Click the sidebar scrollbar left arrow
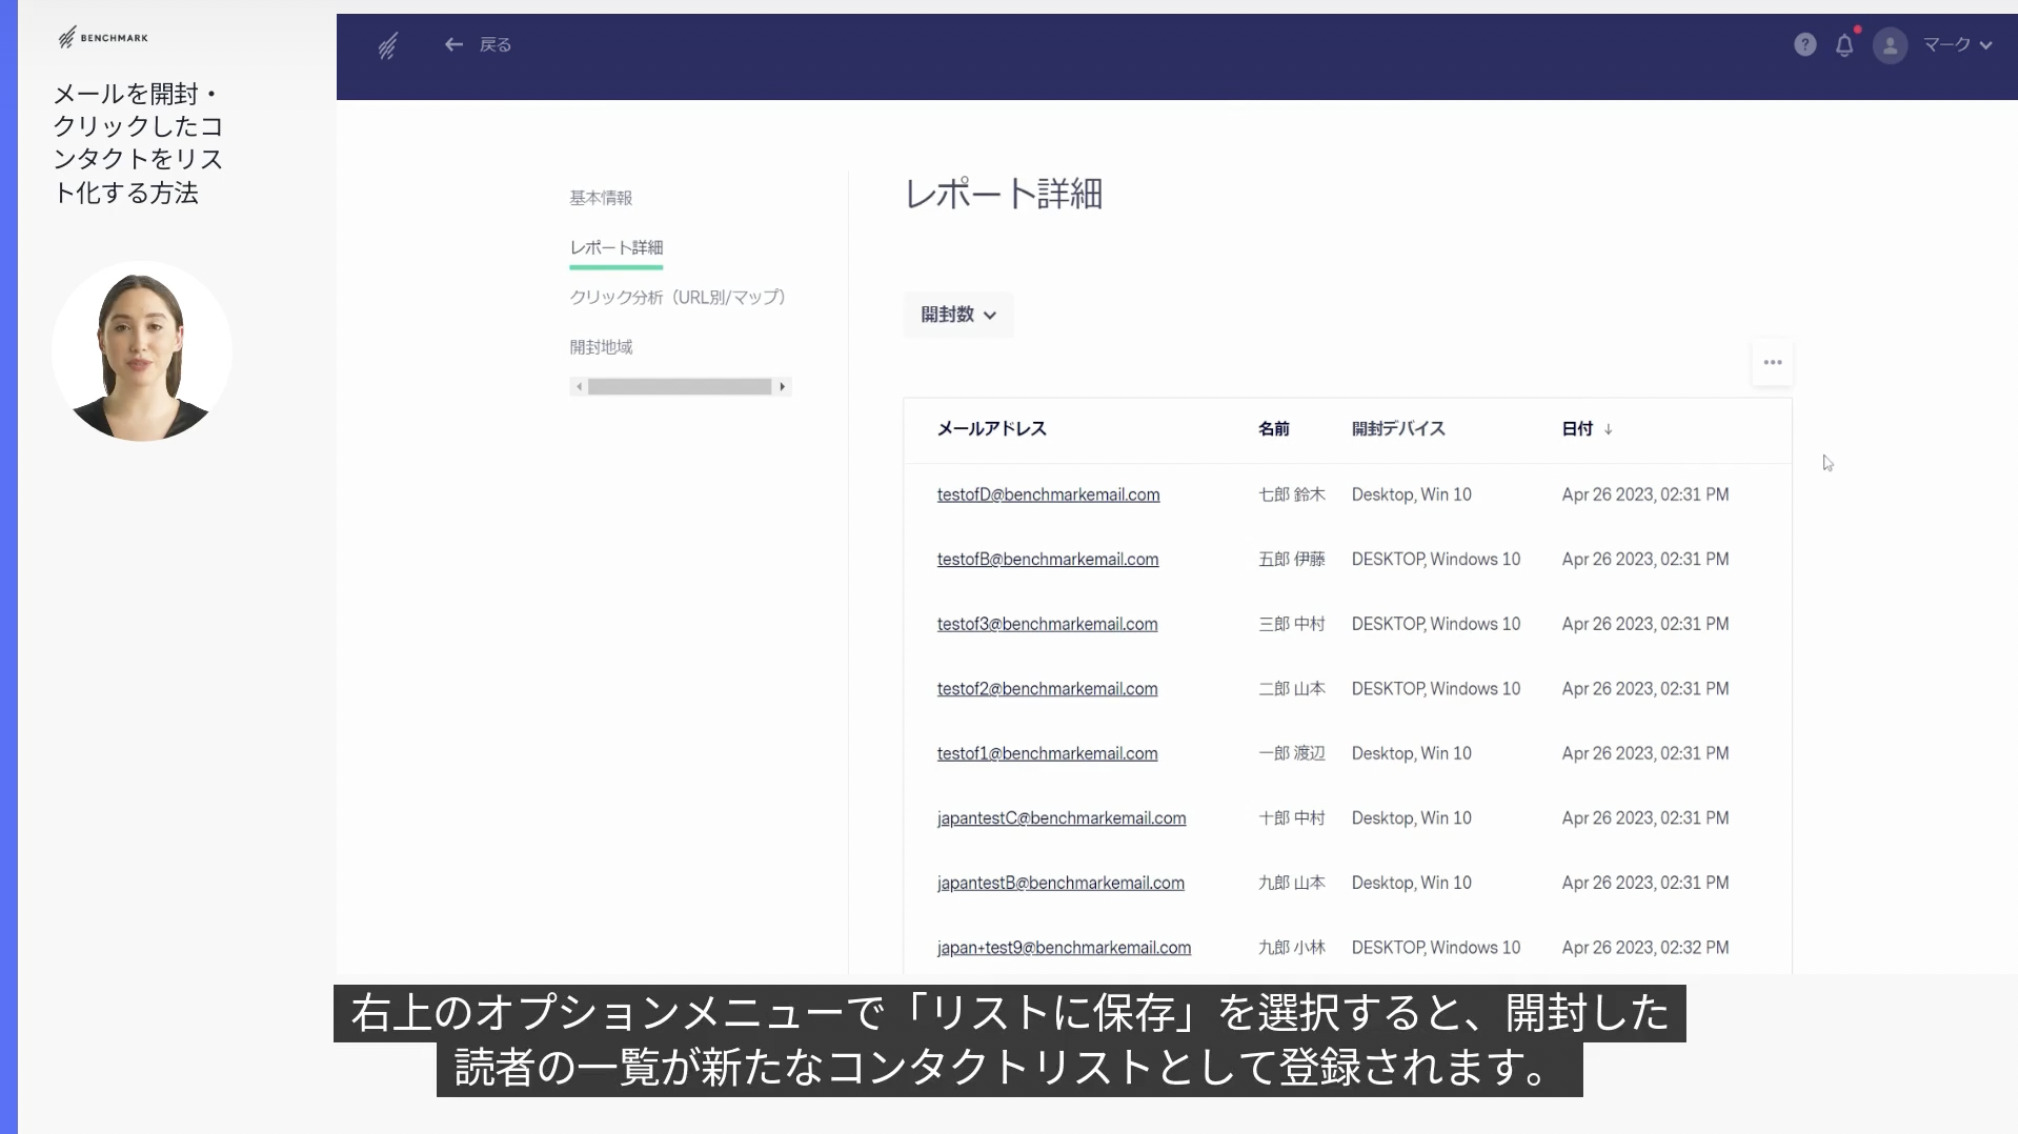 579,387
